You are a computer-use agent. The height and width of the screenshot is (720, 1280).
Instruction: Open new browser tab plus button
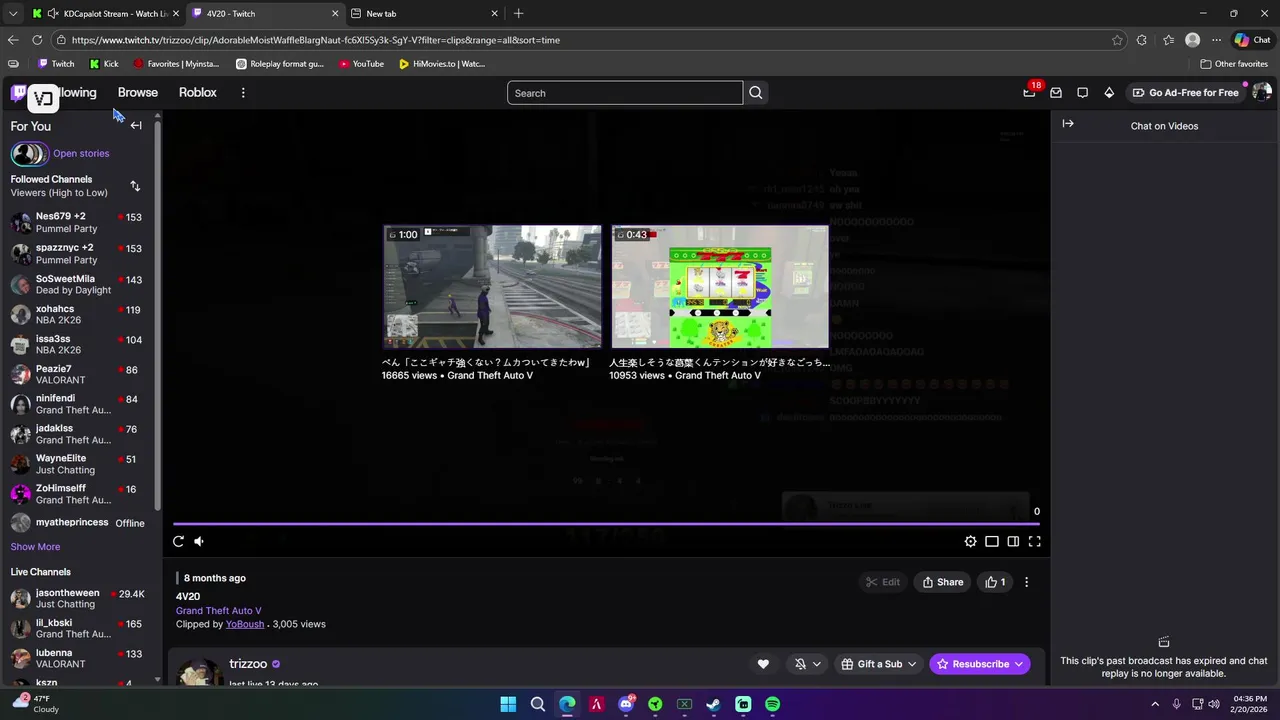[x=518, y=14]
